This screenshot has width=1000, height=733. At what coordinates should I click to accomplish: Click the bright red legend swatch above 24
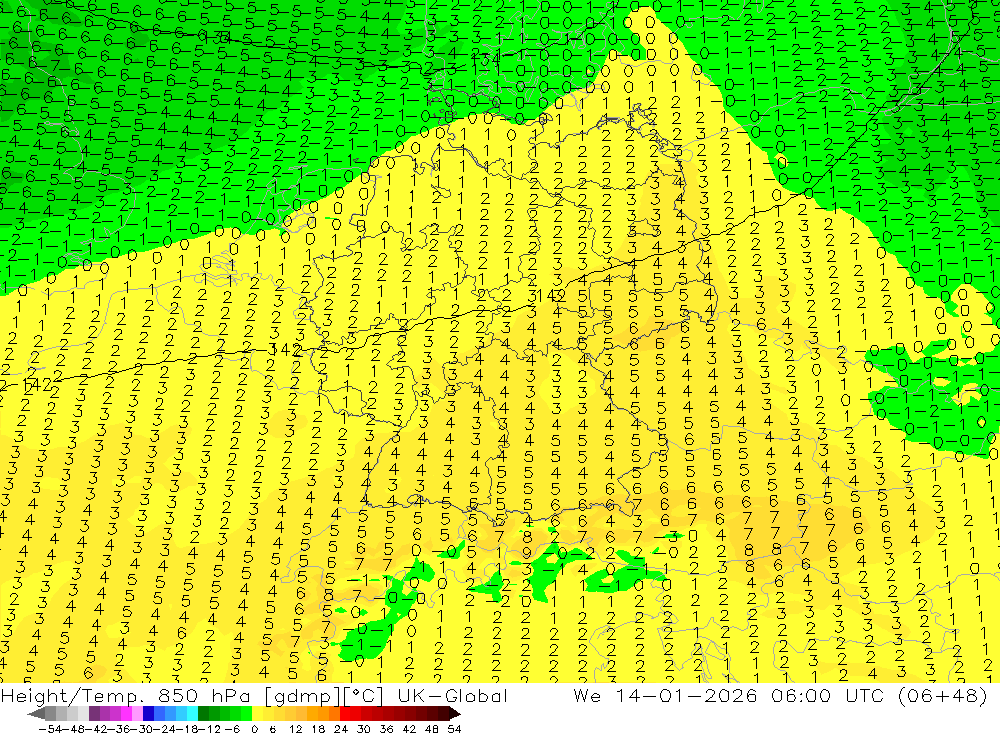[345, 713]
